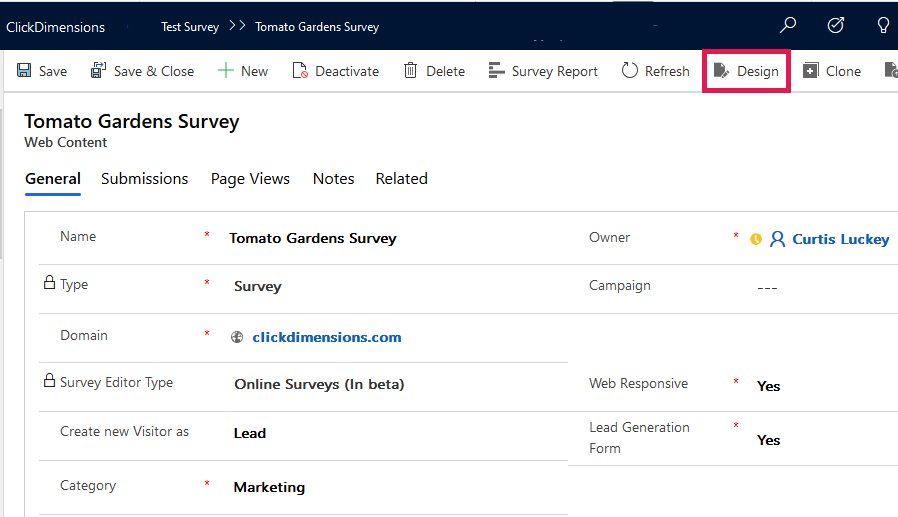Screen dimensions: 898x517
Task: Click the Campaign field empty value
Action: pyautogui.click(x=767, y=287)
